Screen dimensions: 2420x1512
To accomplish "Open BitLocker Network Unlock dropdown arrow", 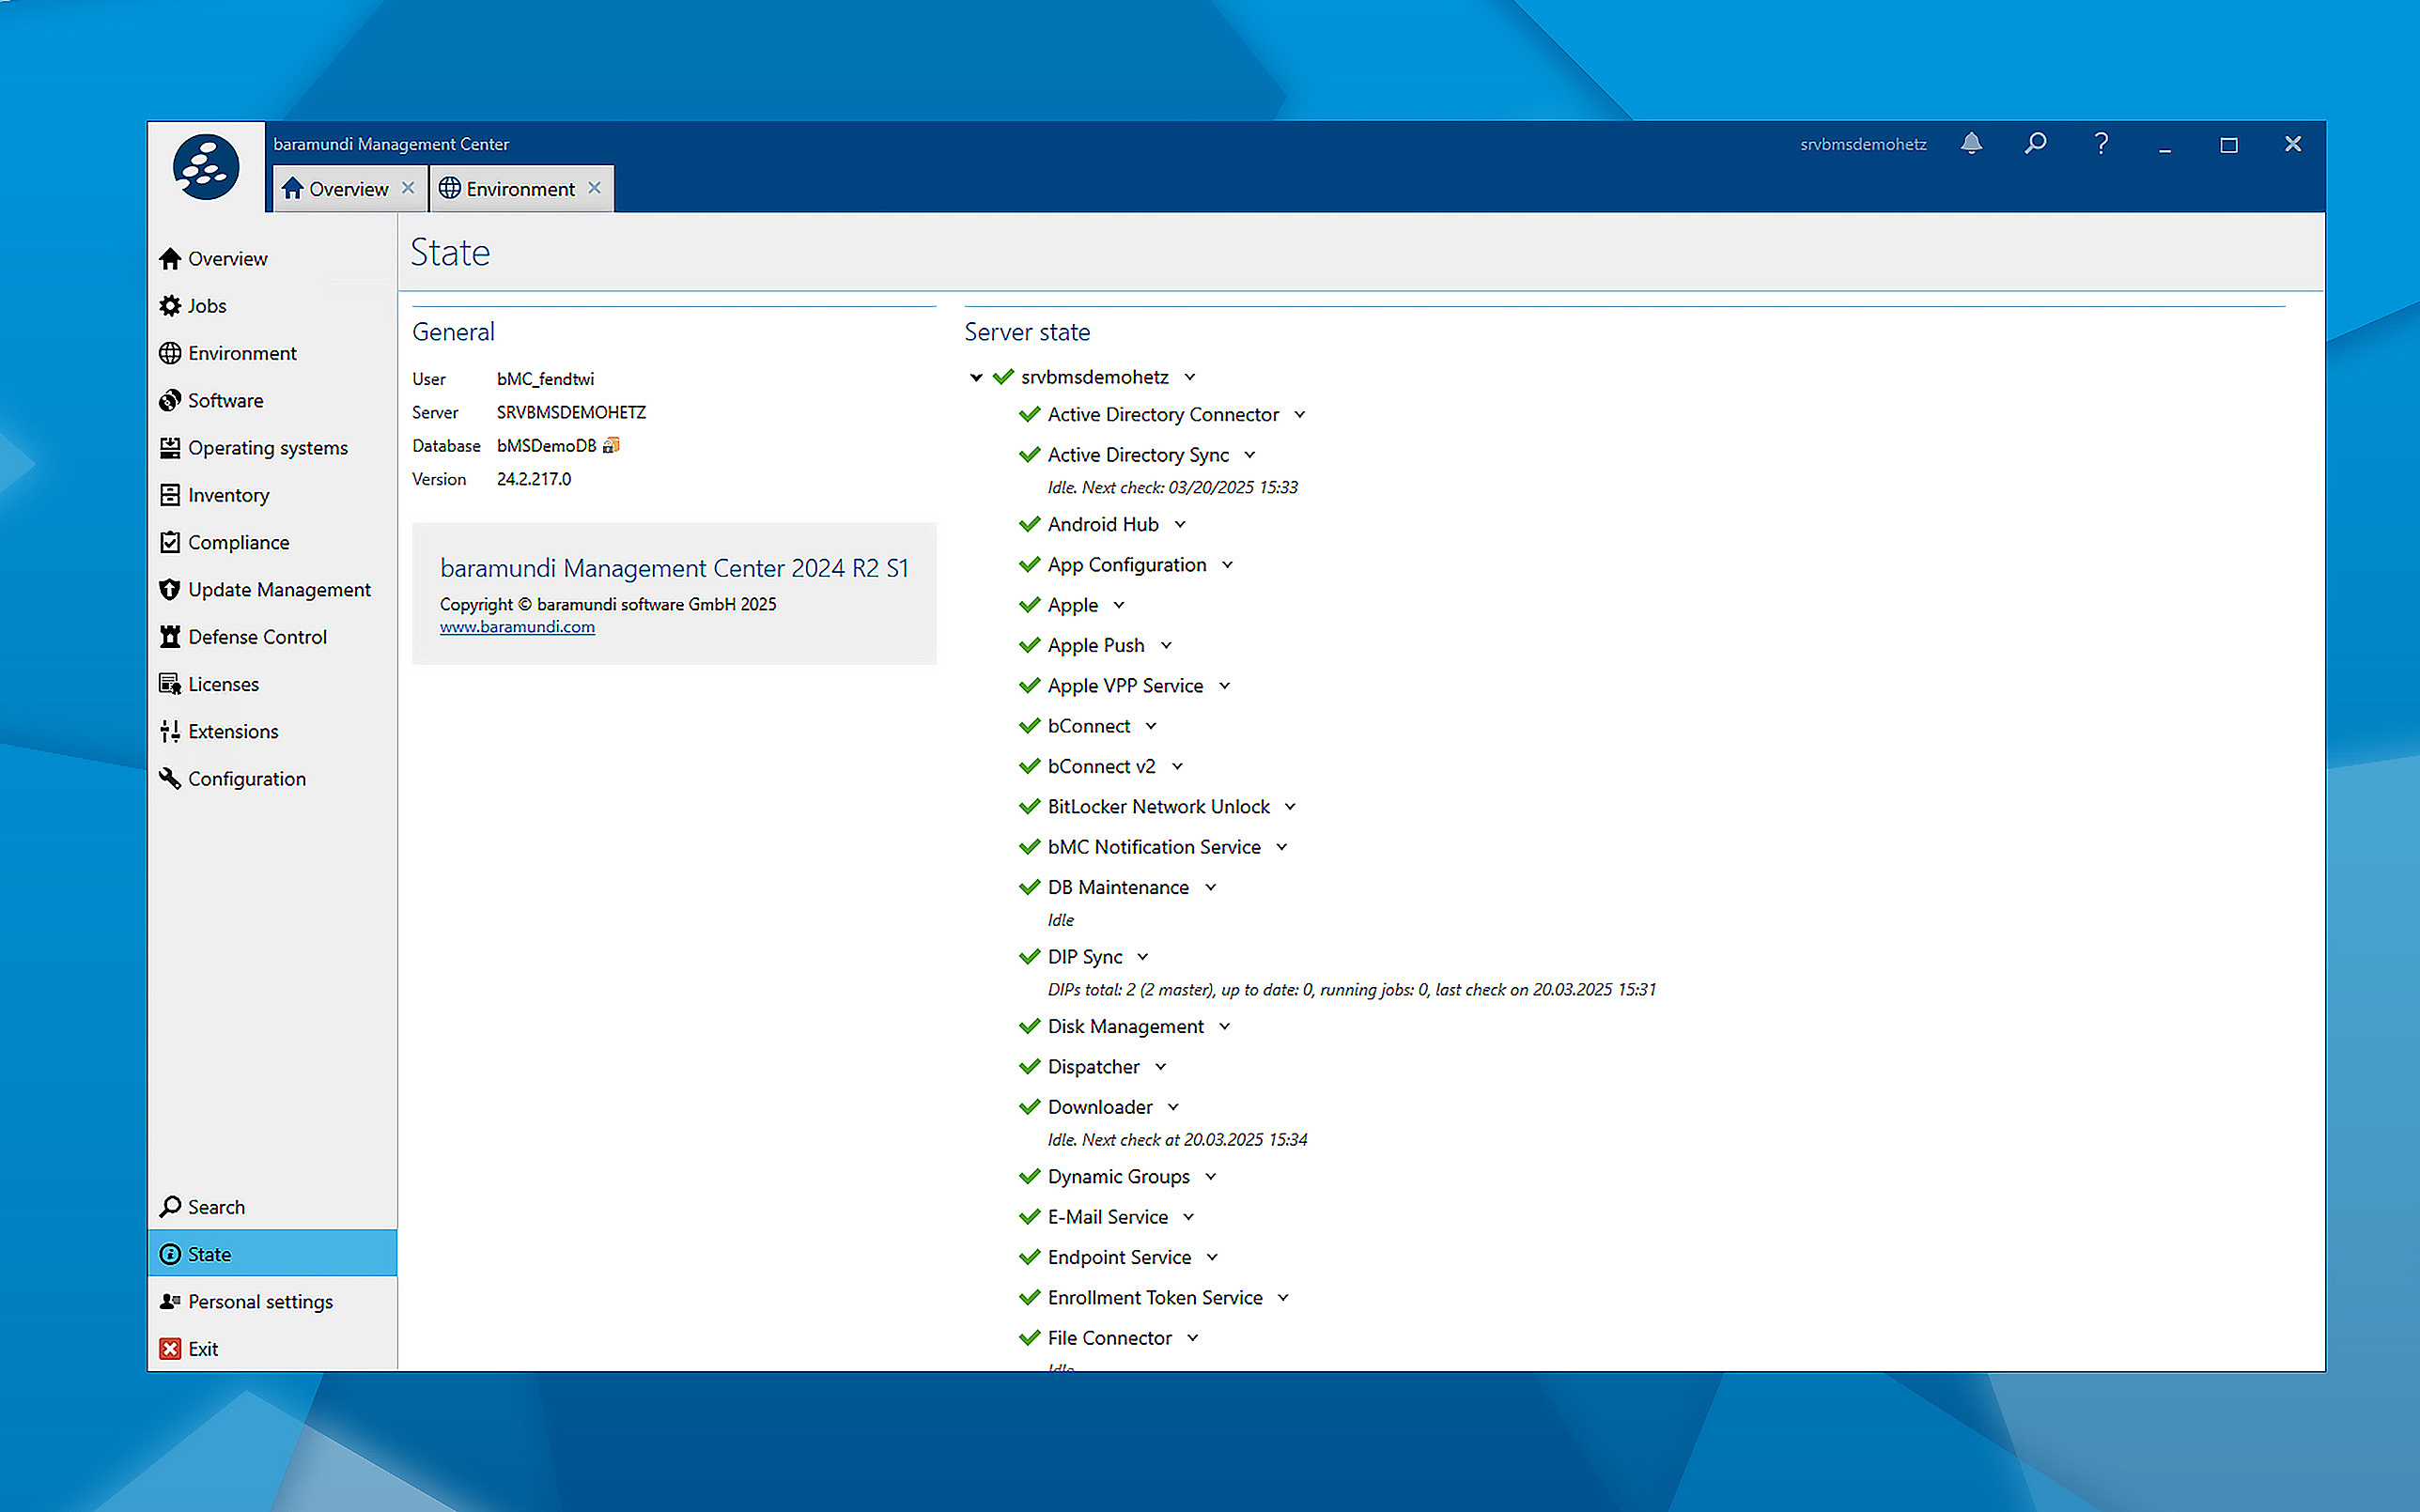I will click(x=1291, y=807).
